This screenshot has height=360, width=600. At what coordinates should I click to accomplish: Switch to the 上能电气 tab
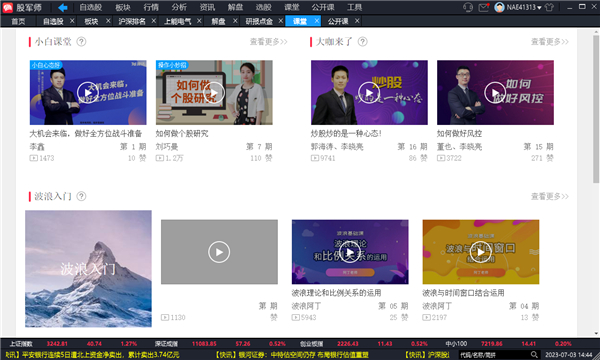click(x=178, y=21)
